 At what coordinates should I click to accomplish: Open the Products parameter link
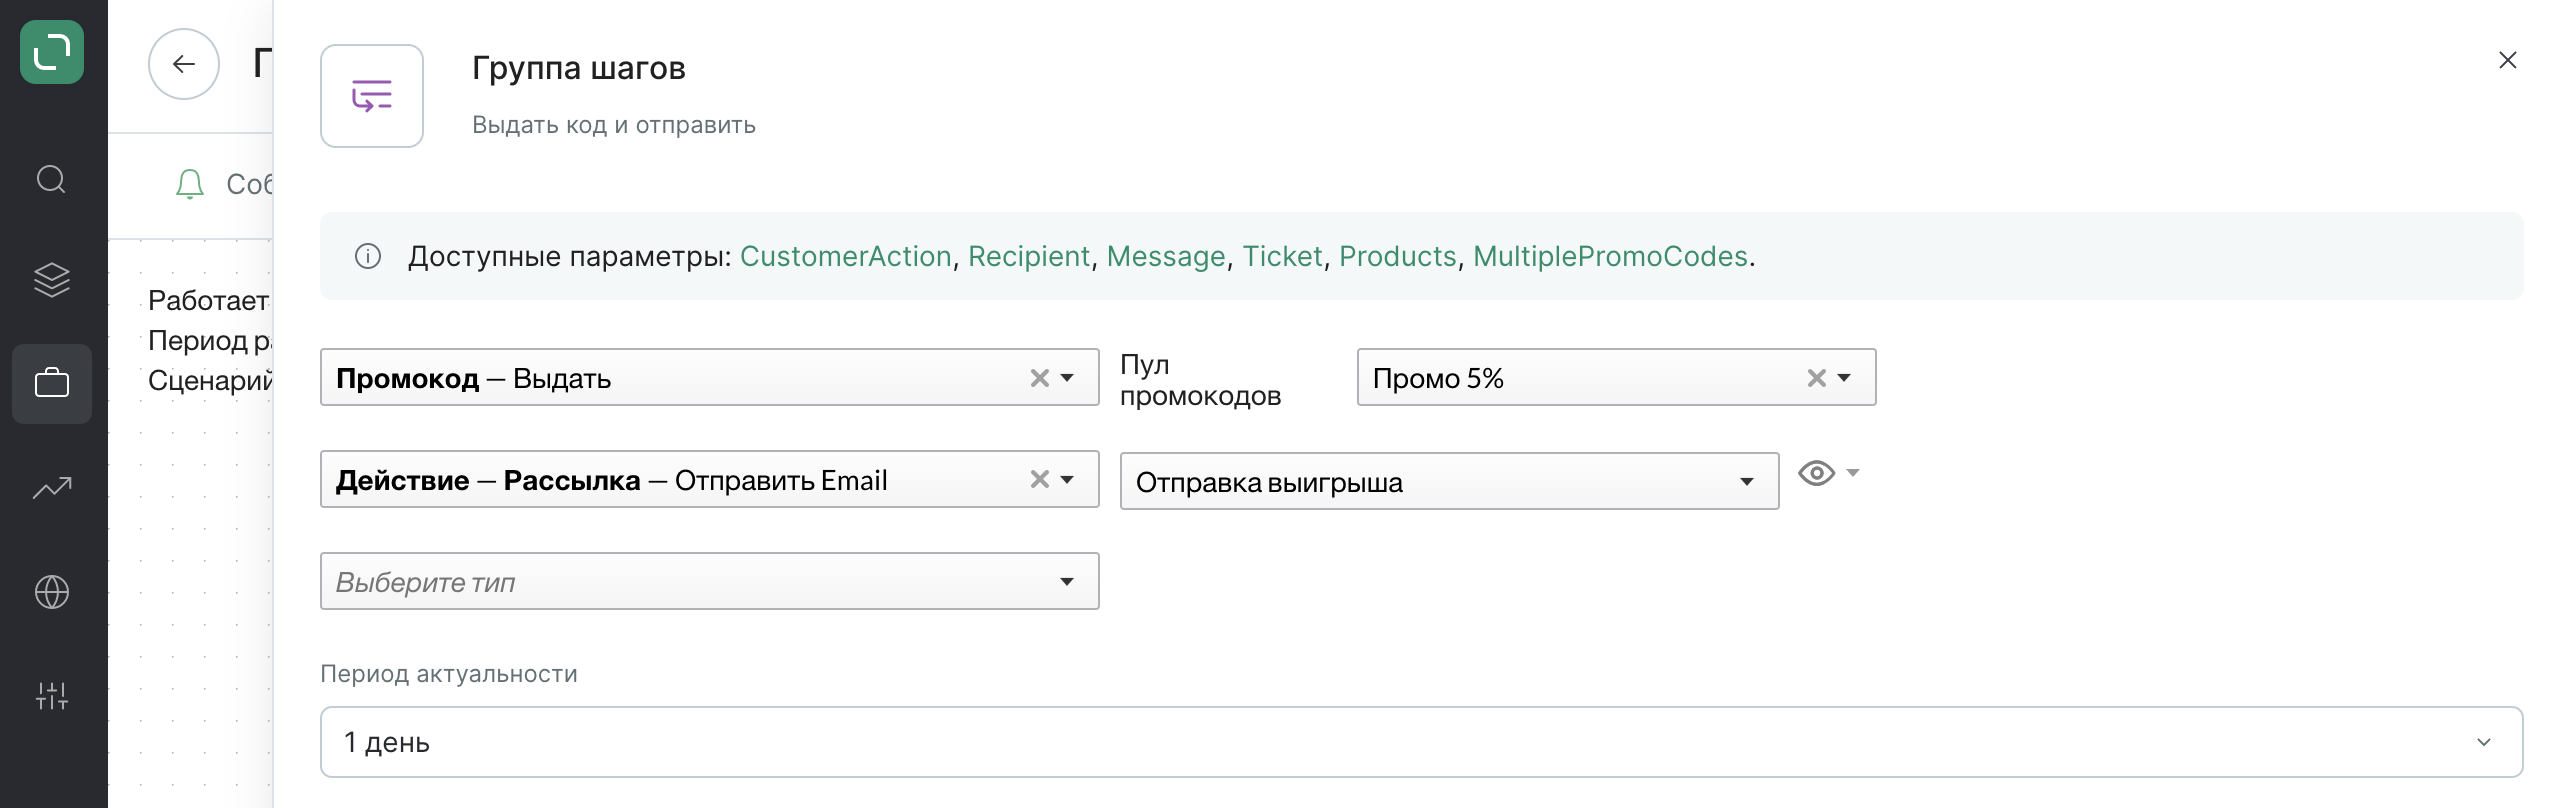pyautogui.click(x=1397, y=257)
